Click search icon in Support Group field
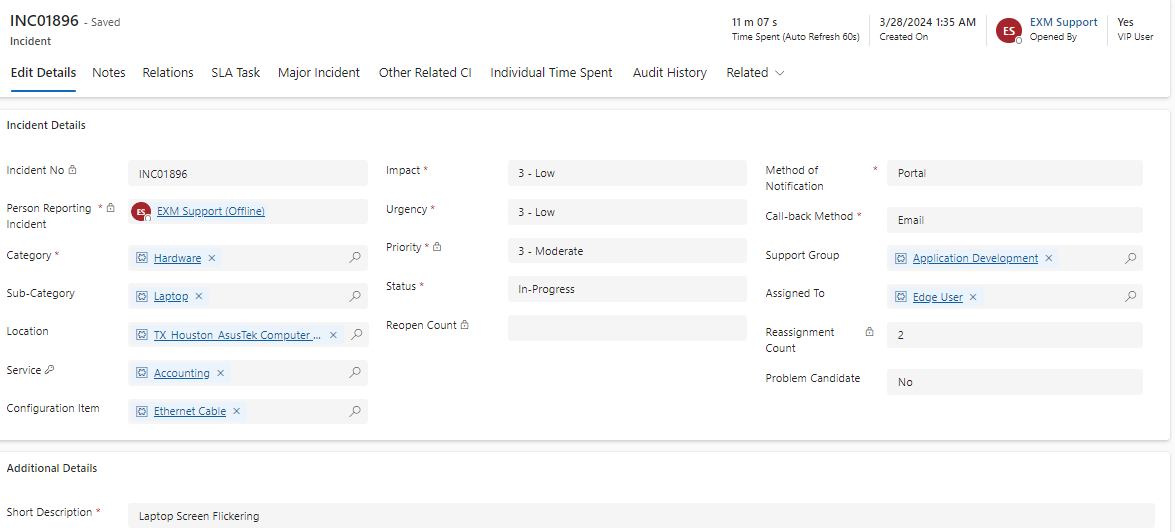 pos(1130,259)
